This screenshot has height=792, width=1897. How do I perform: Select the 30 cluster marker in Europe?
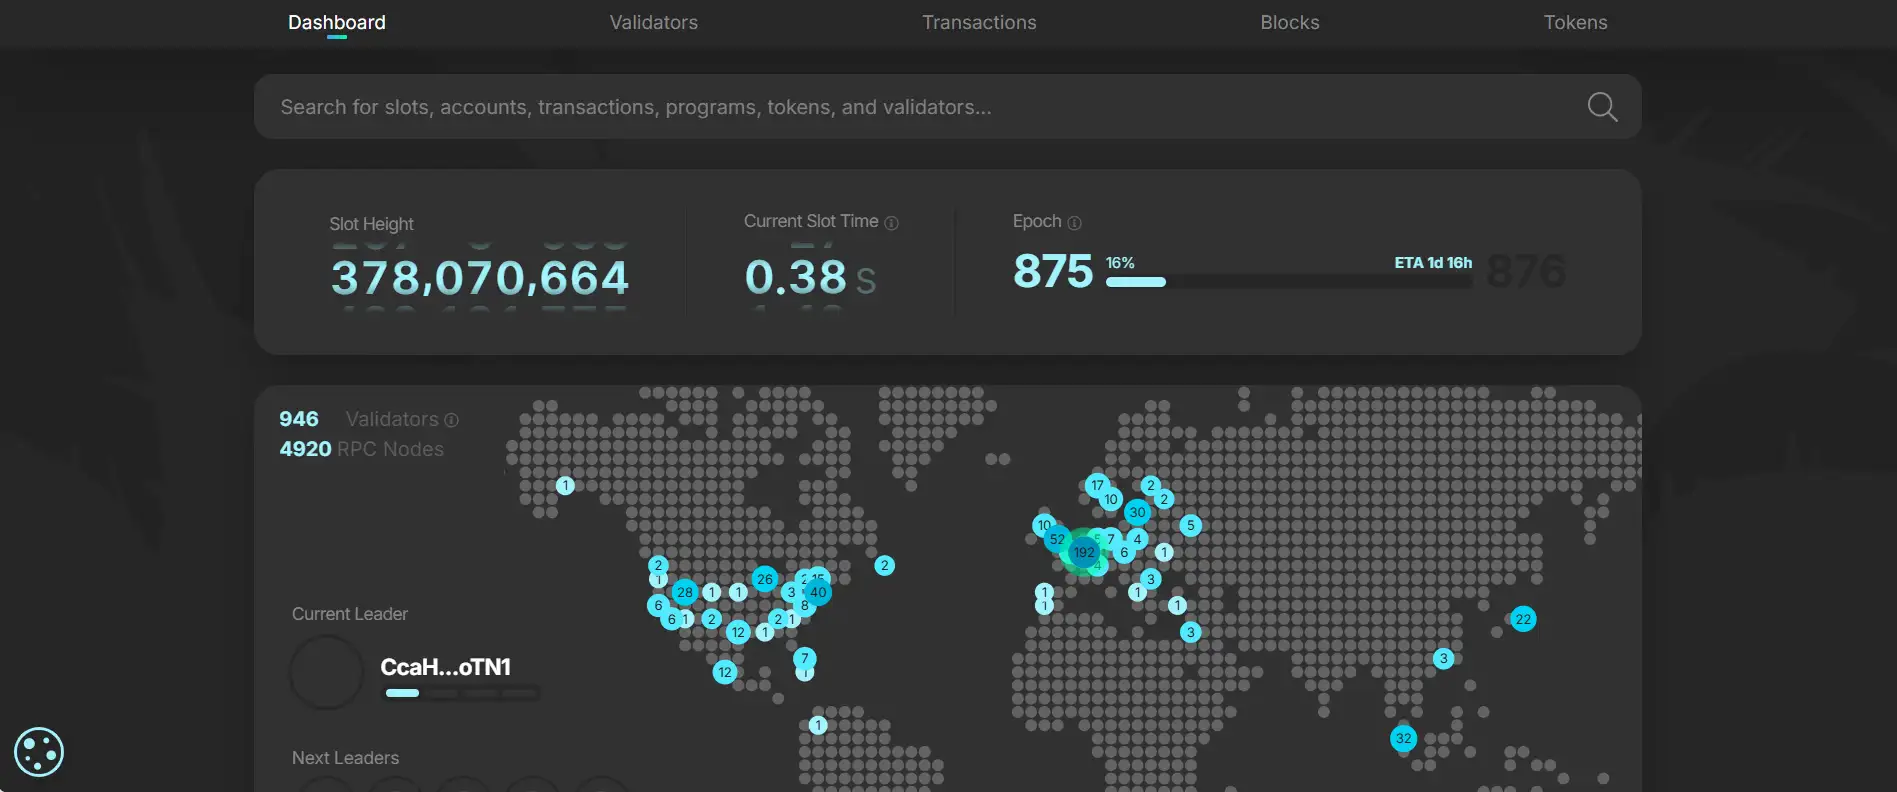(1137, 512)
